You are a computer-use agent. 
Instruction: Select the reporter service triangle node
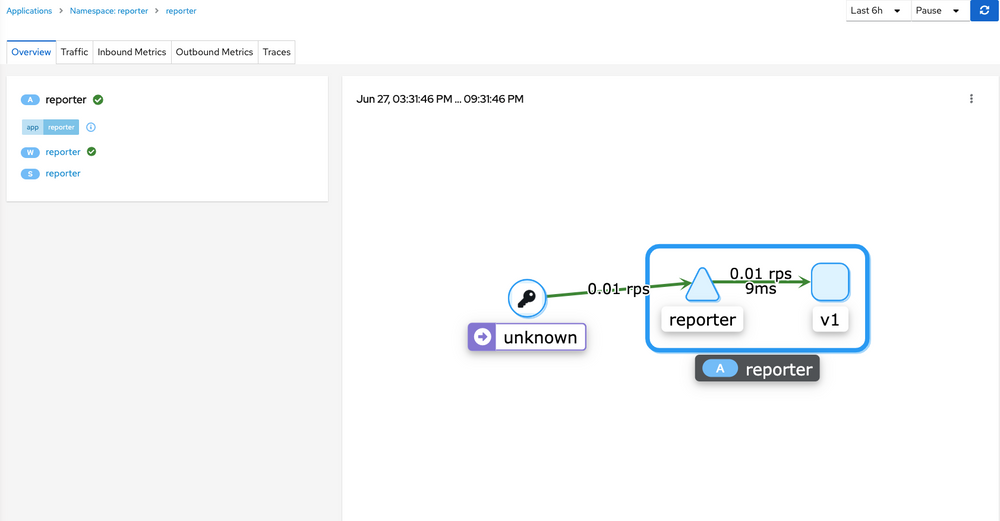coord(700,284)
